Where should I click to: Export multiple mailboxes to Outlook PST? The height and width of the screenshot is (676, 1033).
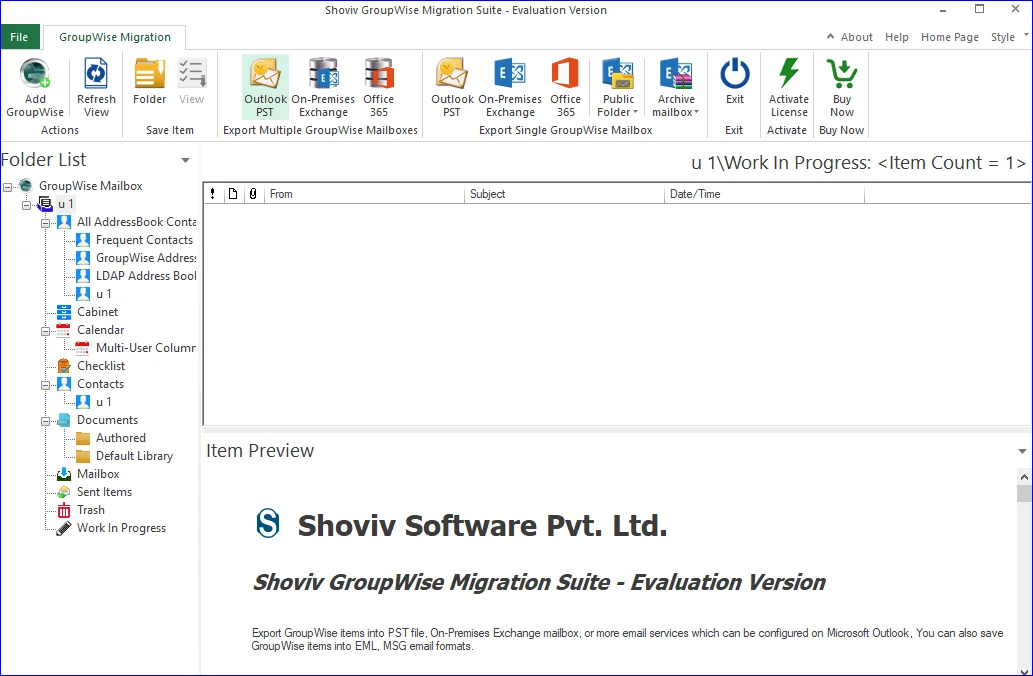pyautogui.click(x=265, y=88)
